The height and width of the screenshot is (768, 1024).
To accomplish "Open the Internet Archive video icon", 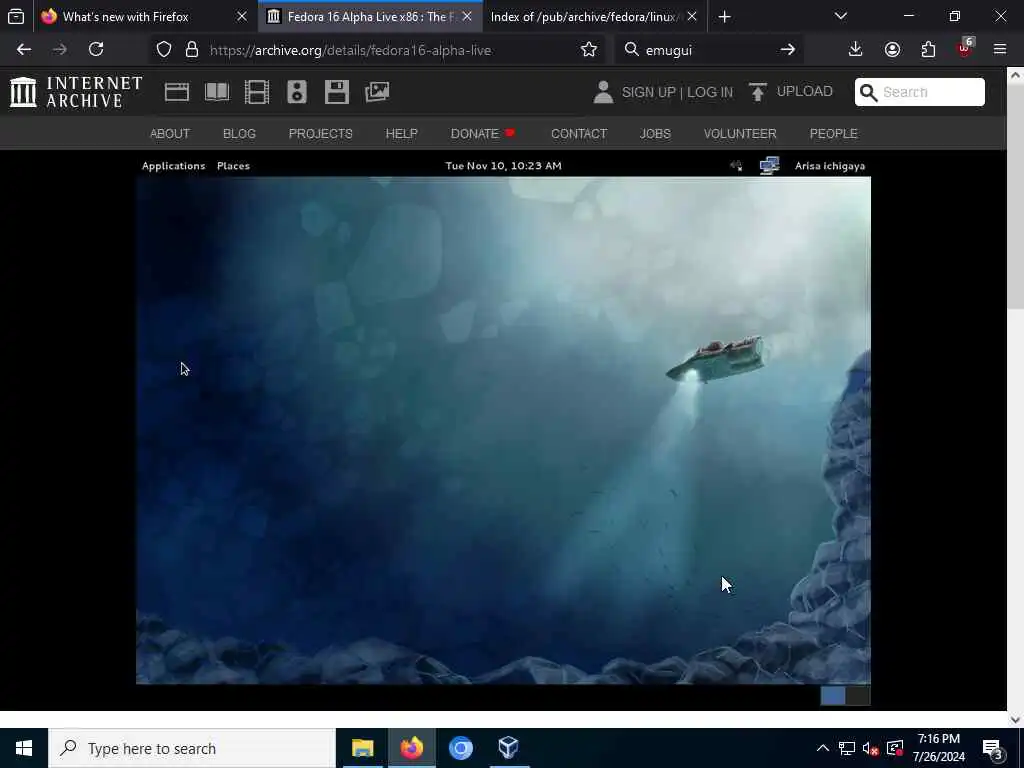I will coord(257,92).
